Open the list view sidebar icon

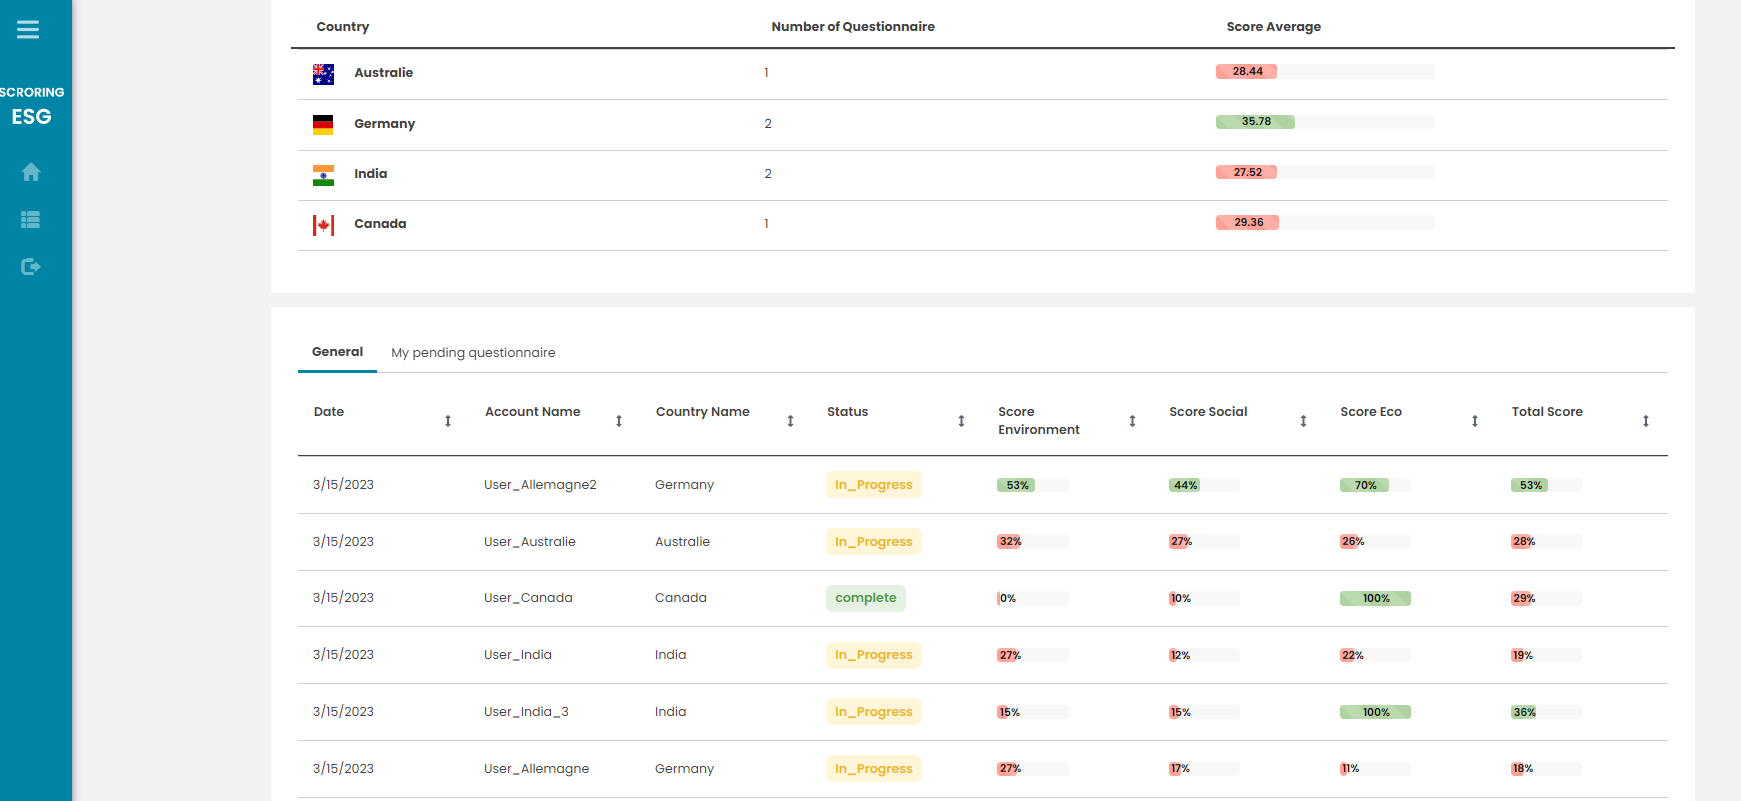click(x=31, y=219)
